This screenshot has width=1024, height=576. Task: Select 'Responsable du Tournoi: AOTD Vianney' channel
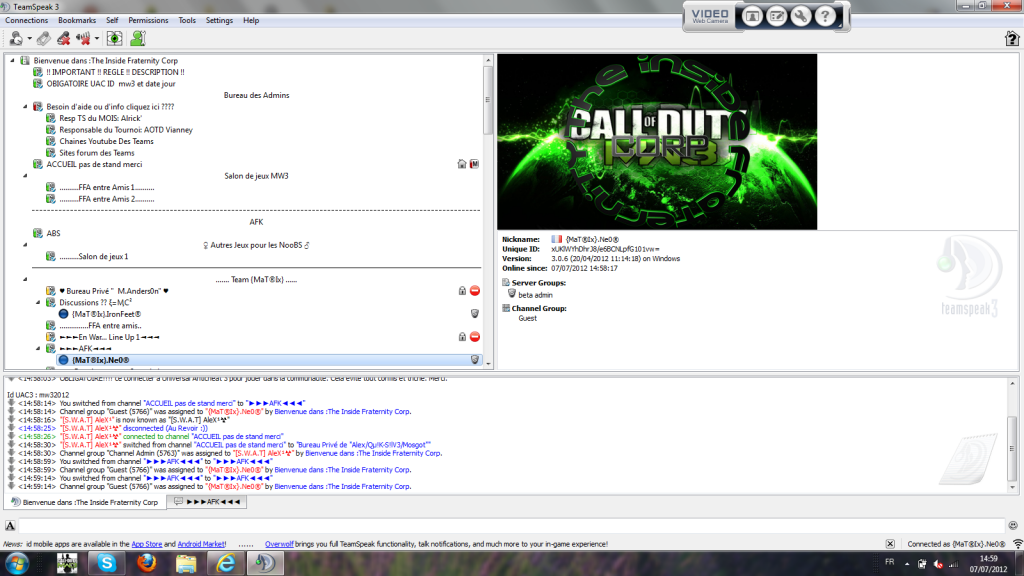(x=126, y=130)
